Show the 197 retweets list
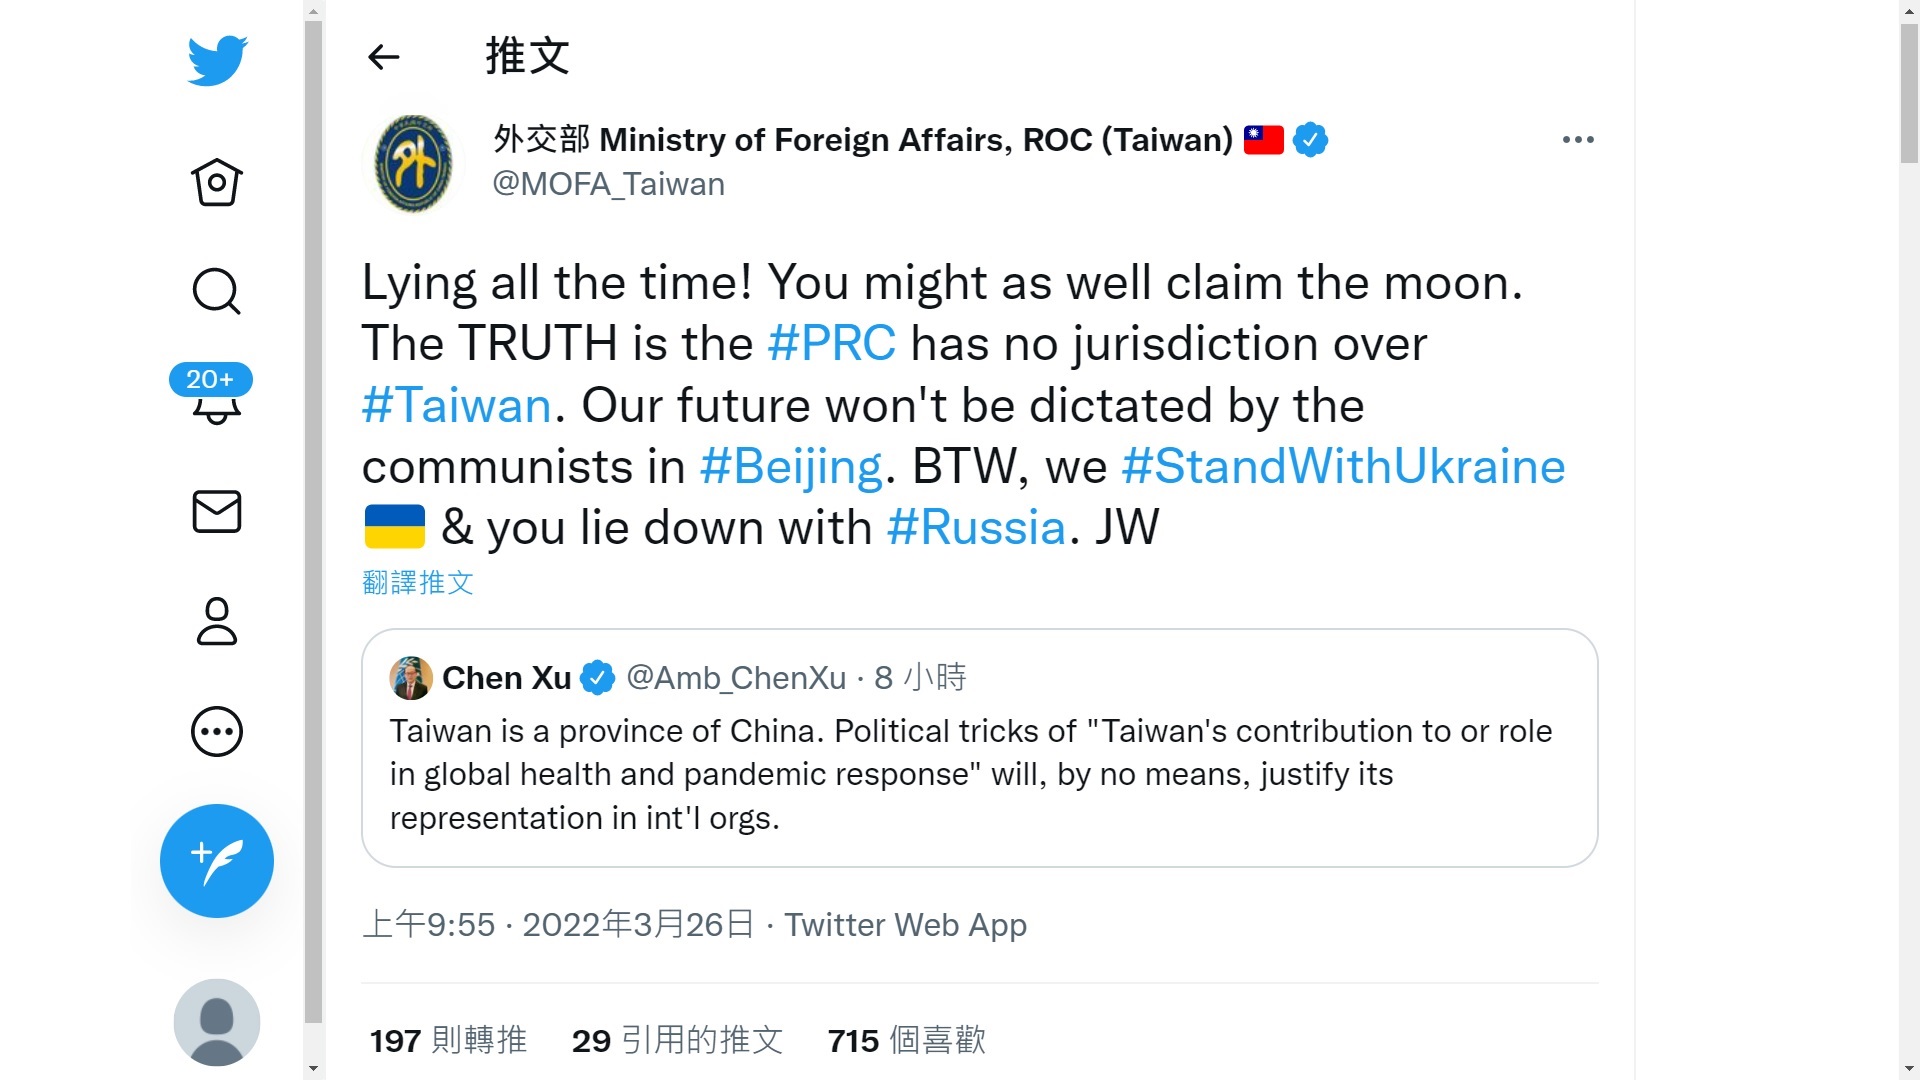This screenshot has height=1080, width=1920. (448, 1041)
